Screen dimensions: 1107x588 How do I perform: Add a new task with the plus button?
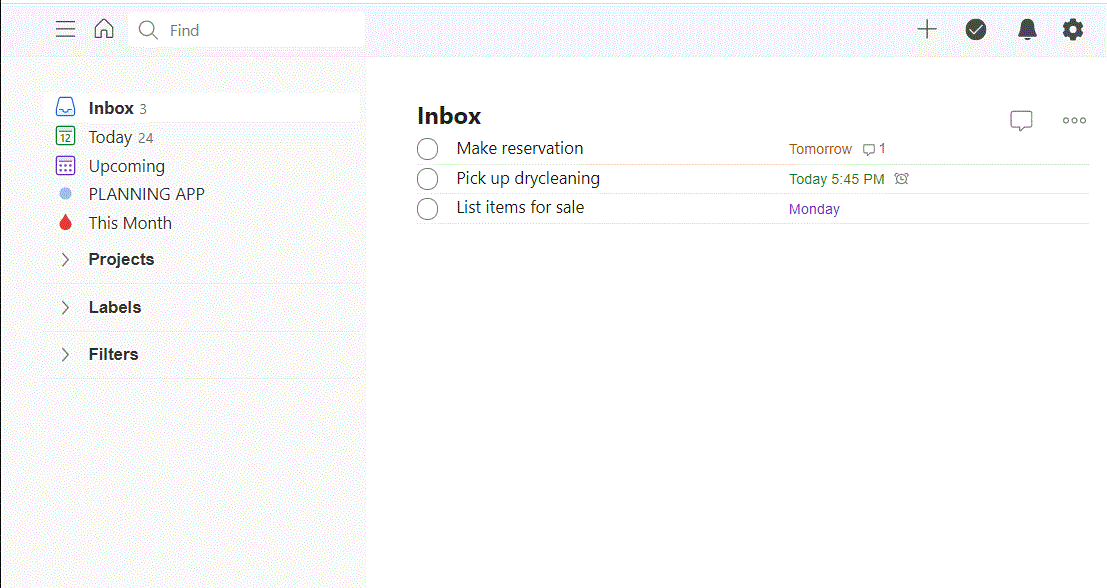[926, 29]
